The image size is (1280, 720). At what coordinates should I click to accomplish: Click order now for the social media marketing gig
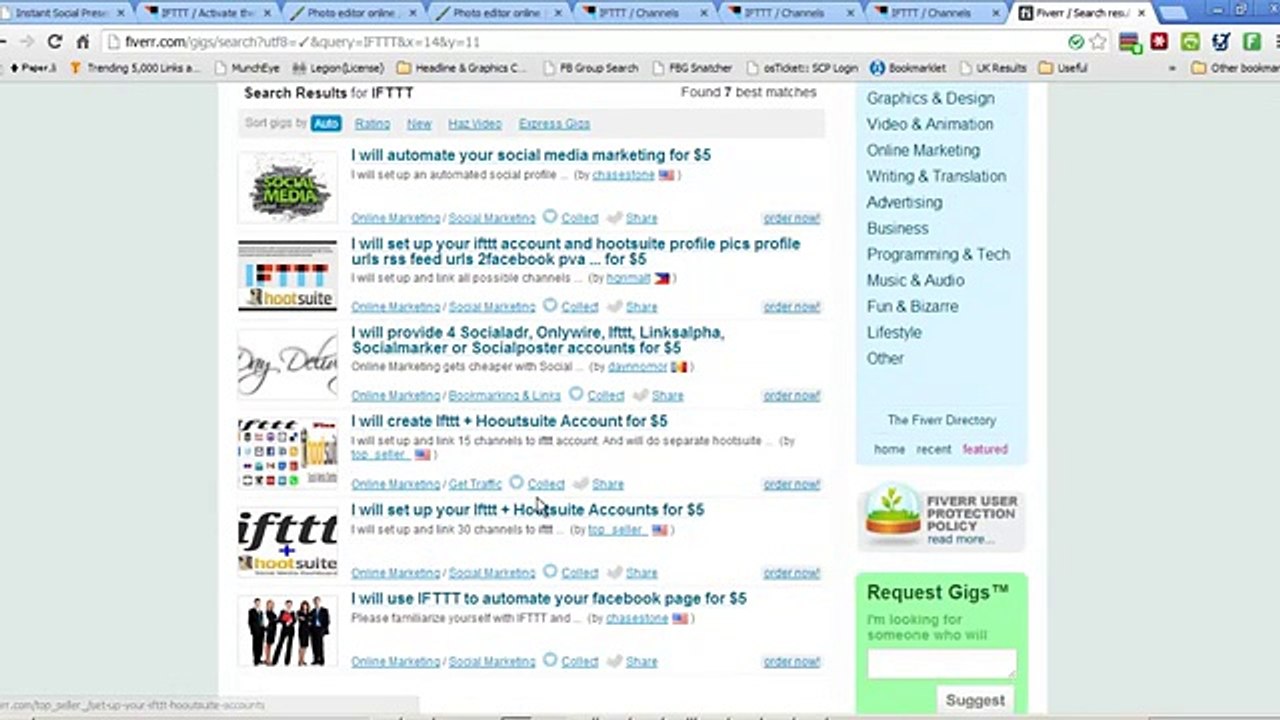coord(792,218)
